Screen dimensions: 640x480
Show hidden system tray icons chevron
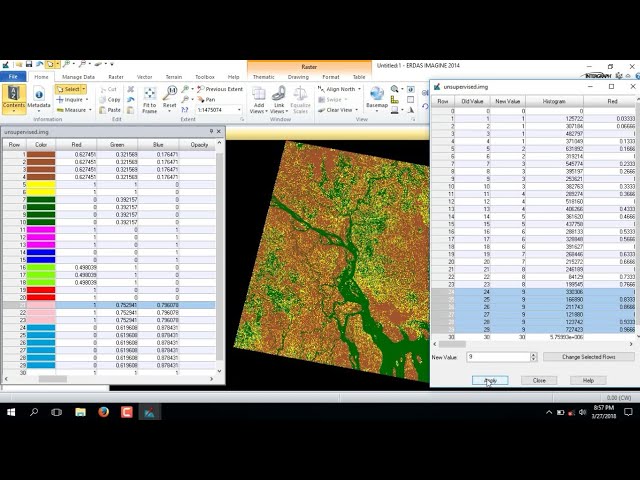coord(549,412)
